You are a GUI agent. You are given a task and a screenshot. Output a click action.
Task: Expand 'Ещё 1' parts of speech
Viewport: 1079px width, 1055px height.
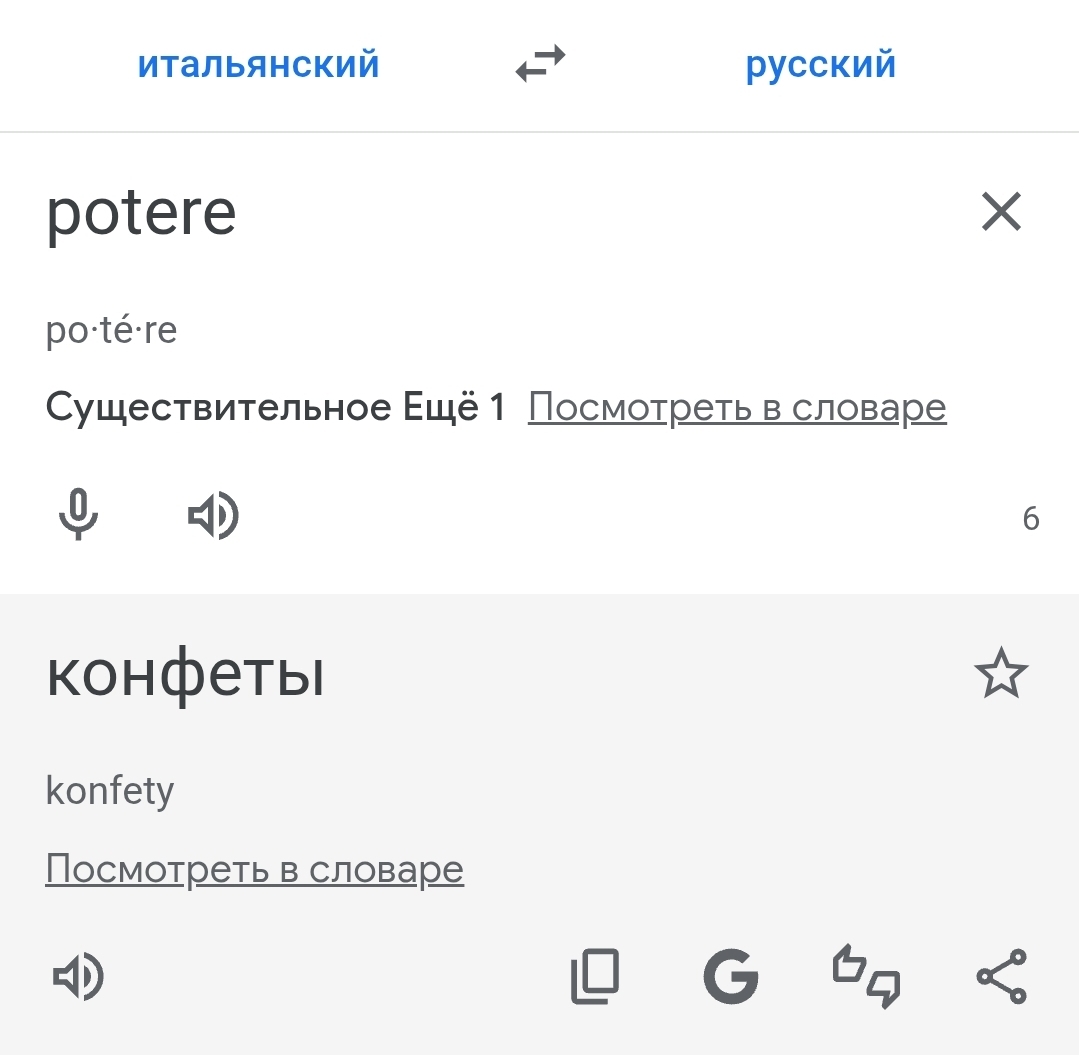[x=454, y=408]
